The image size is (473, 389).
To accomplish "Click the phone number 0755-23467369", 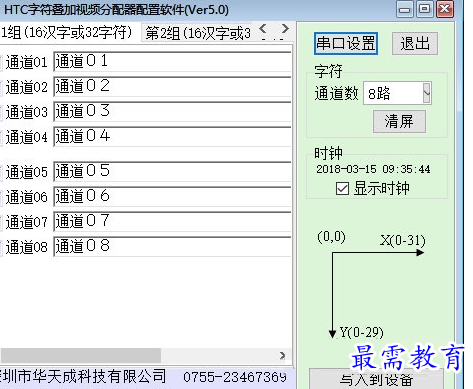I will pos(235,377).
